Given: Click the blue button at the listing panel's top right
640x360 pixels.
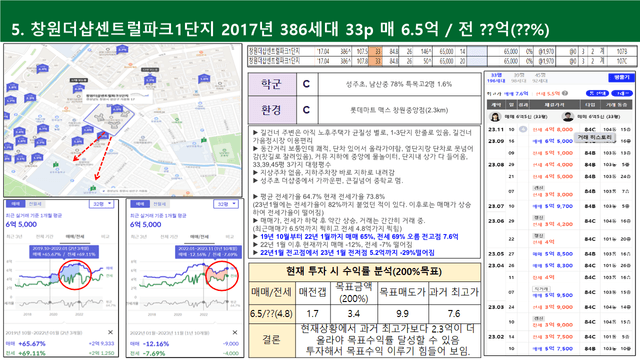Looking at the screenshot, I should point(622,78).
